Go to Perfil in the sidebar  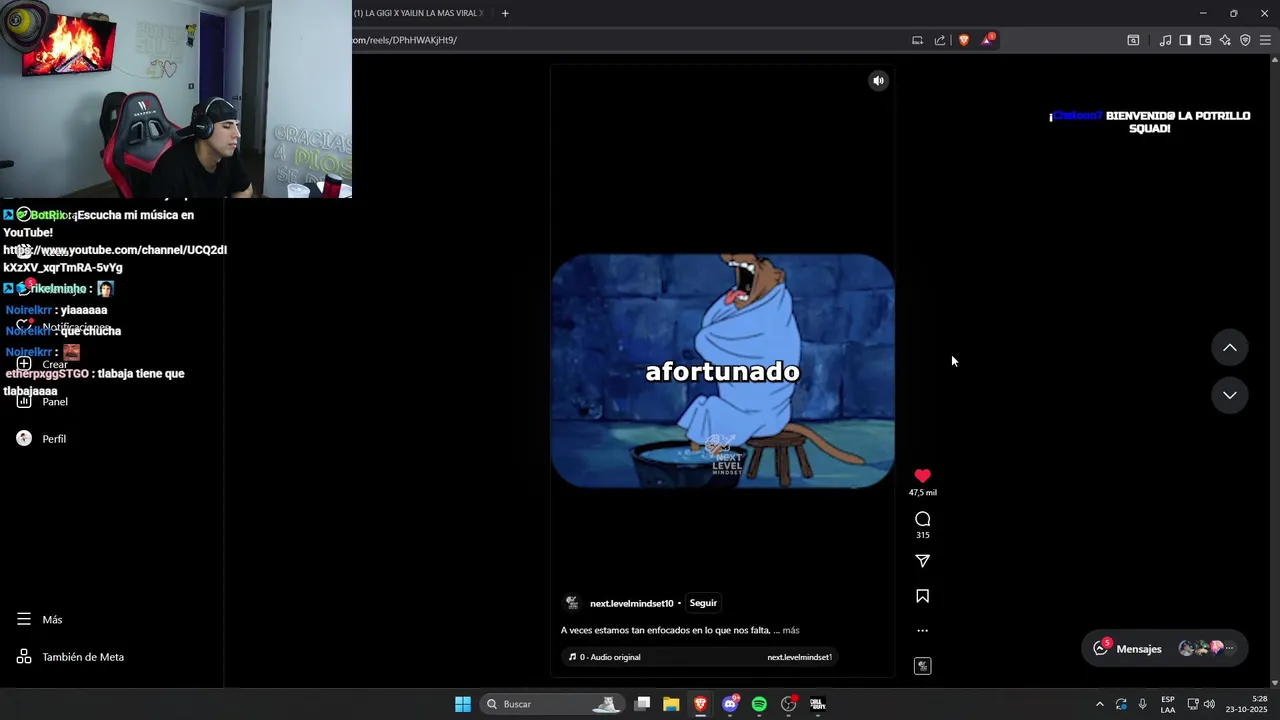41,438
